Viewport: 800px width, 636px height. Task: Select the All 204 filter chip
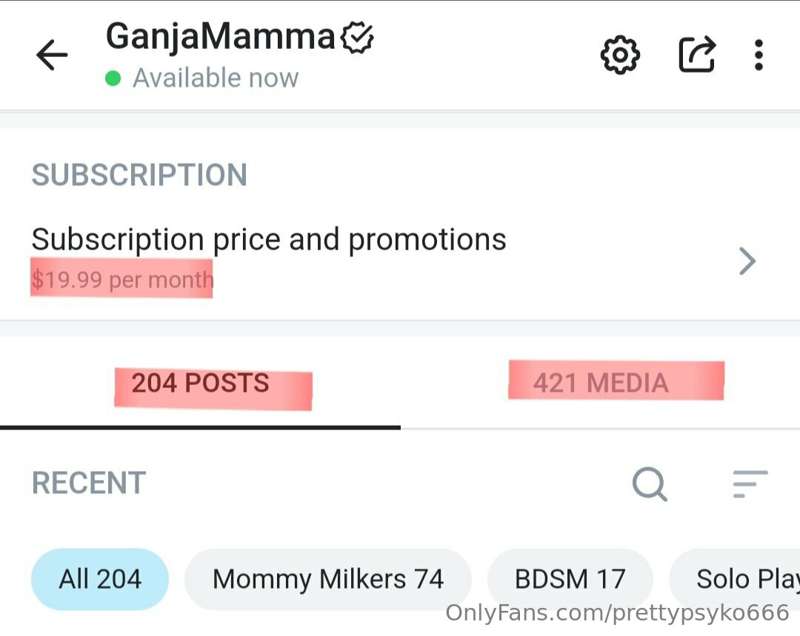(100, 579)
